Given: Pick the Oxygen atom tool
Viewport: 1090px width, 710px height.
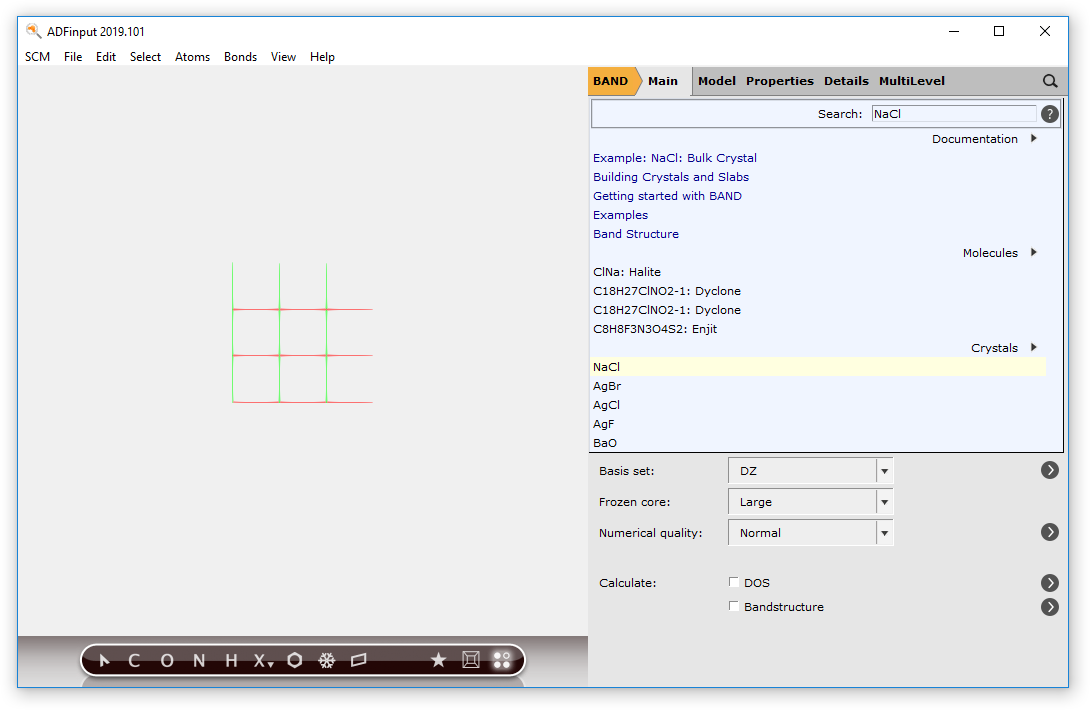Looking at the screenshot, I should [x=166, y=660].
